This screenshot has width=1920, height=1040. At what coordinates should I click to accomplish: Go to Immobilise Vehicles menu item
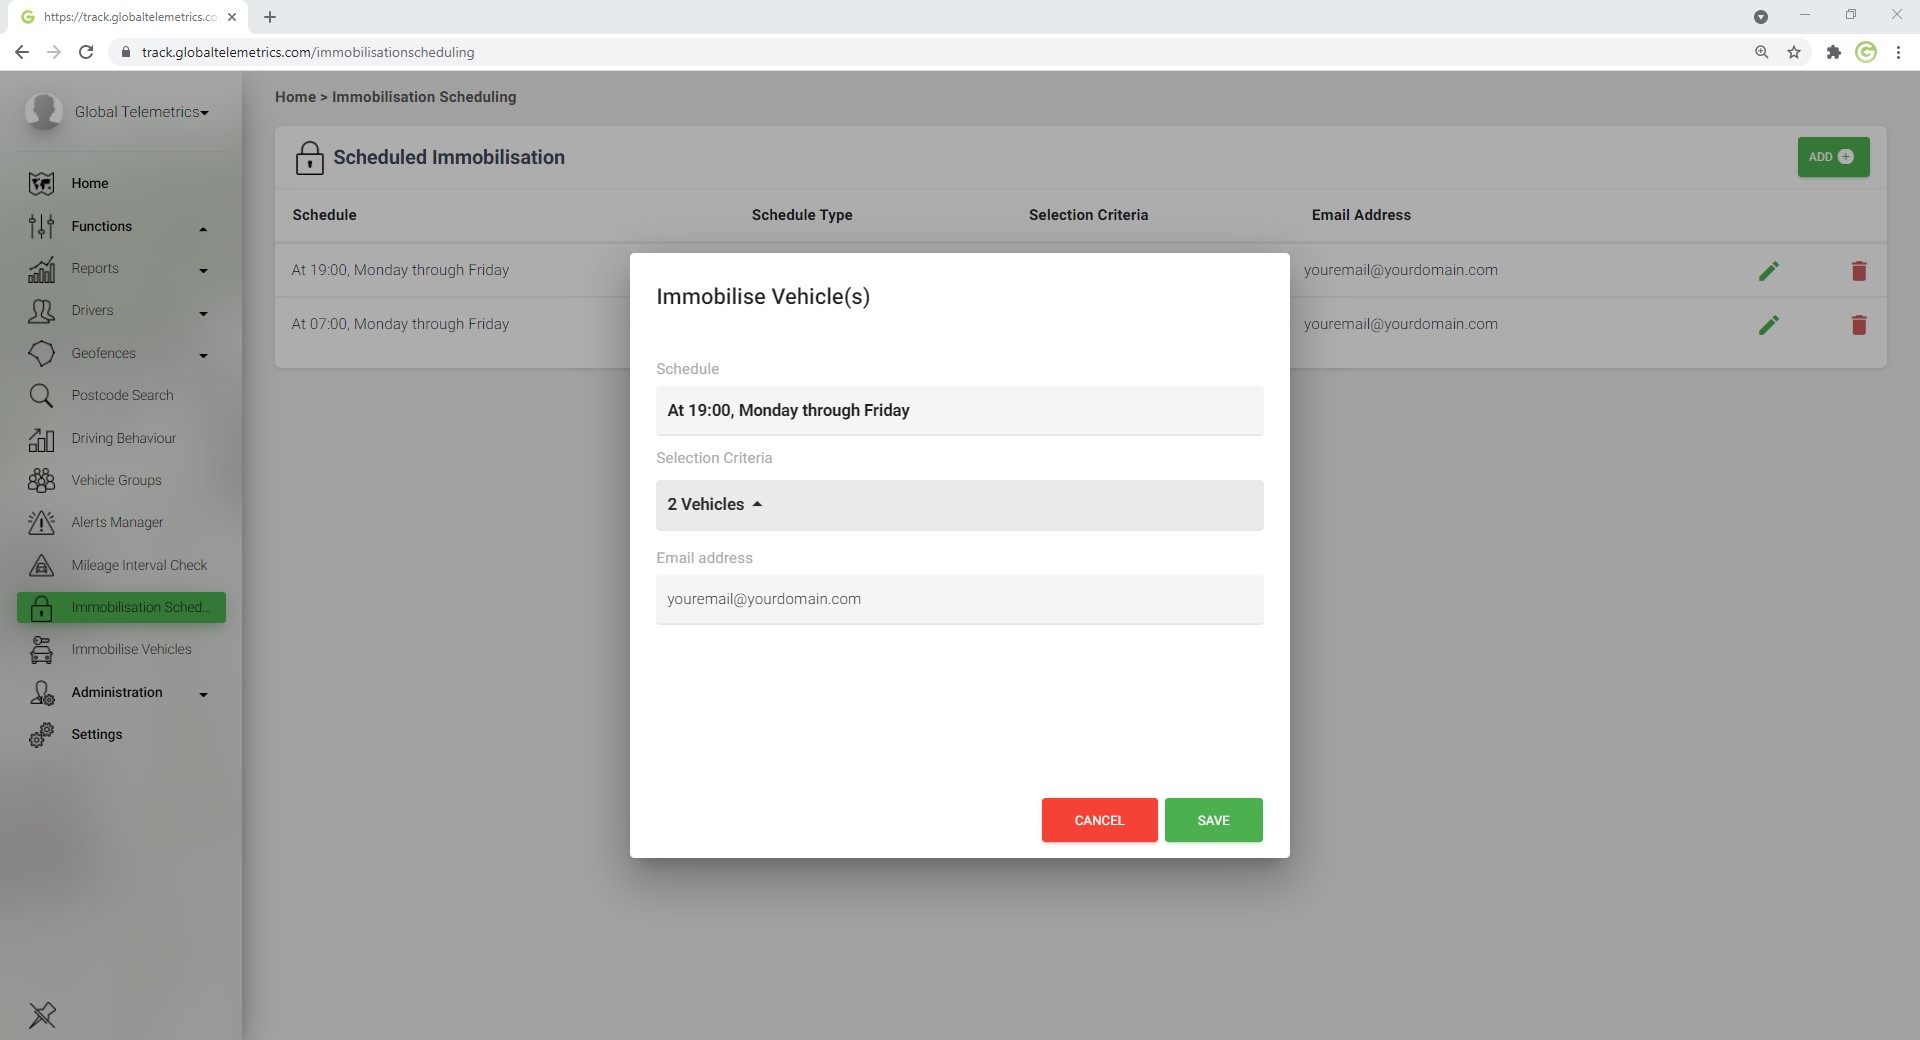coord(131,650)
